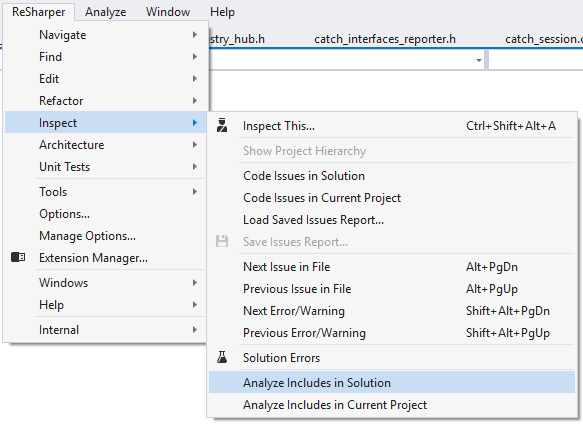The image size is (583, 424).
Task: Open the Window menu
Action: [x=168, y=12]
